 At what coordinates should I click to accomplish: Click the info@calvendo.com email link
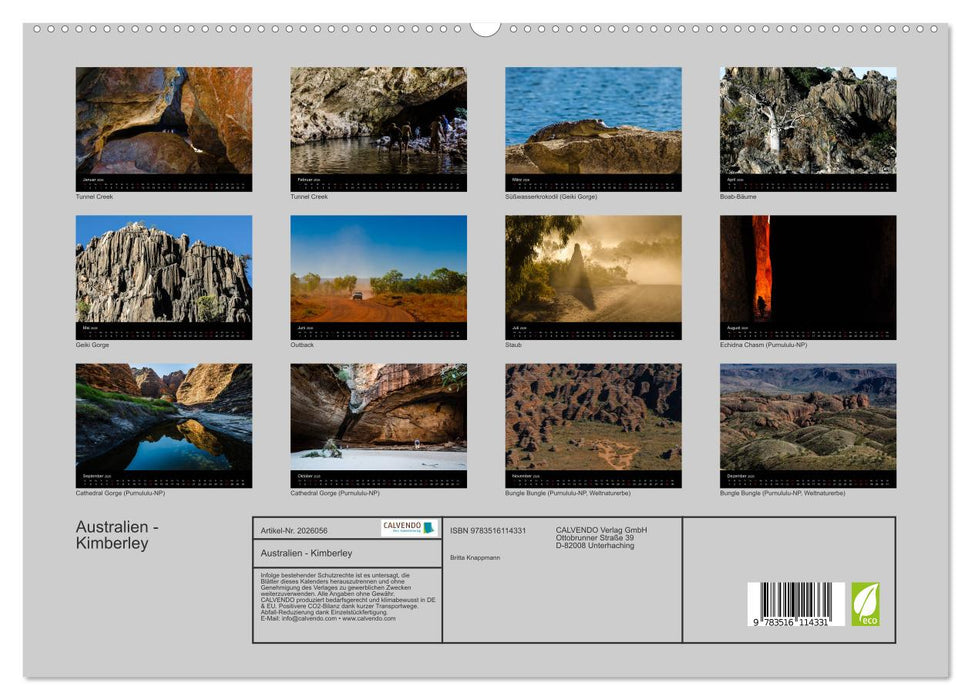pyautogui.click(x=309, y=618)
